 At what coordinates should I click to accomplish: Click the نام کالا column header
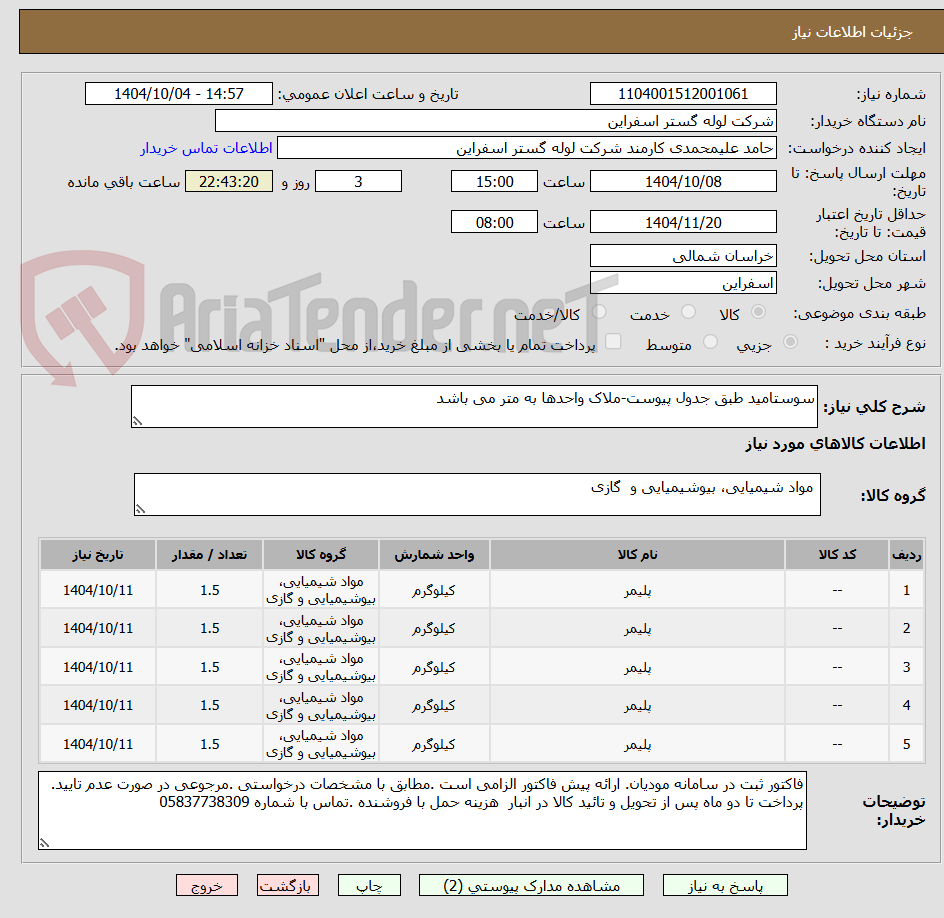[x=638, y=554]
